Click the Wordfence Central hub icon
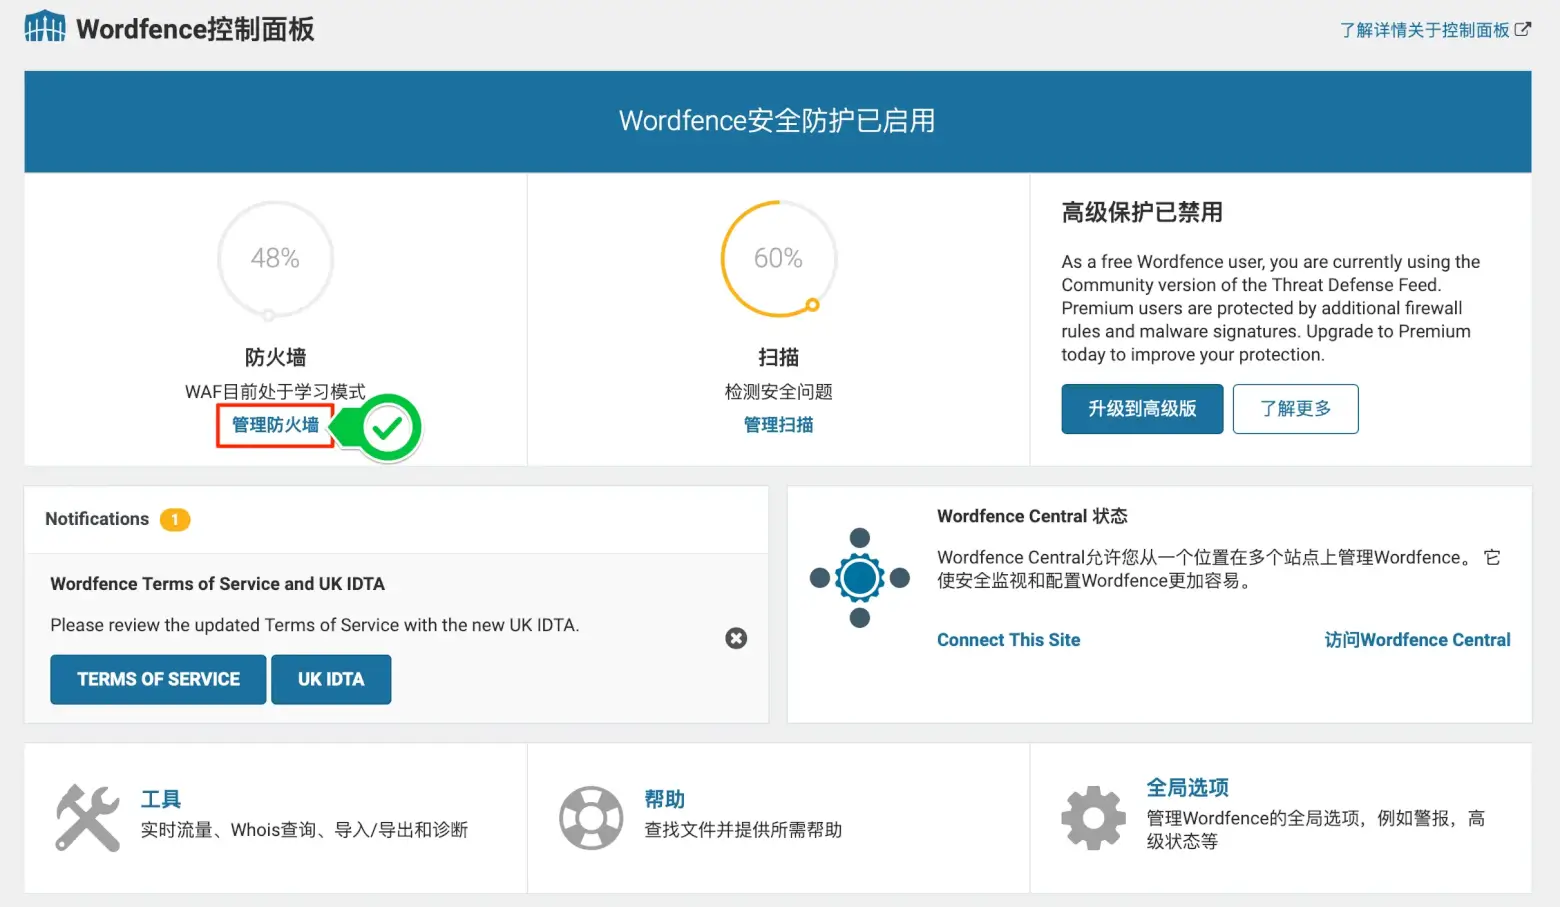The image size is (1560, 907). click(858, 578)
